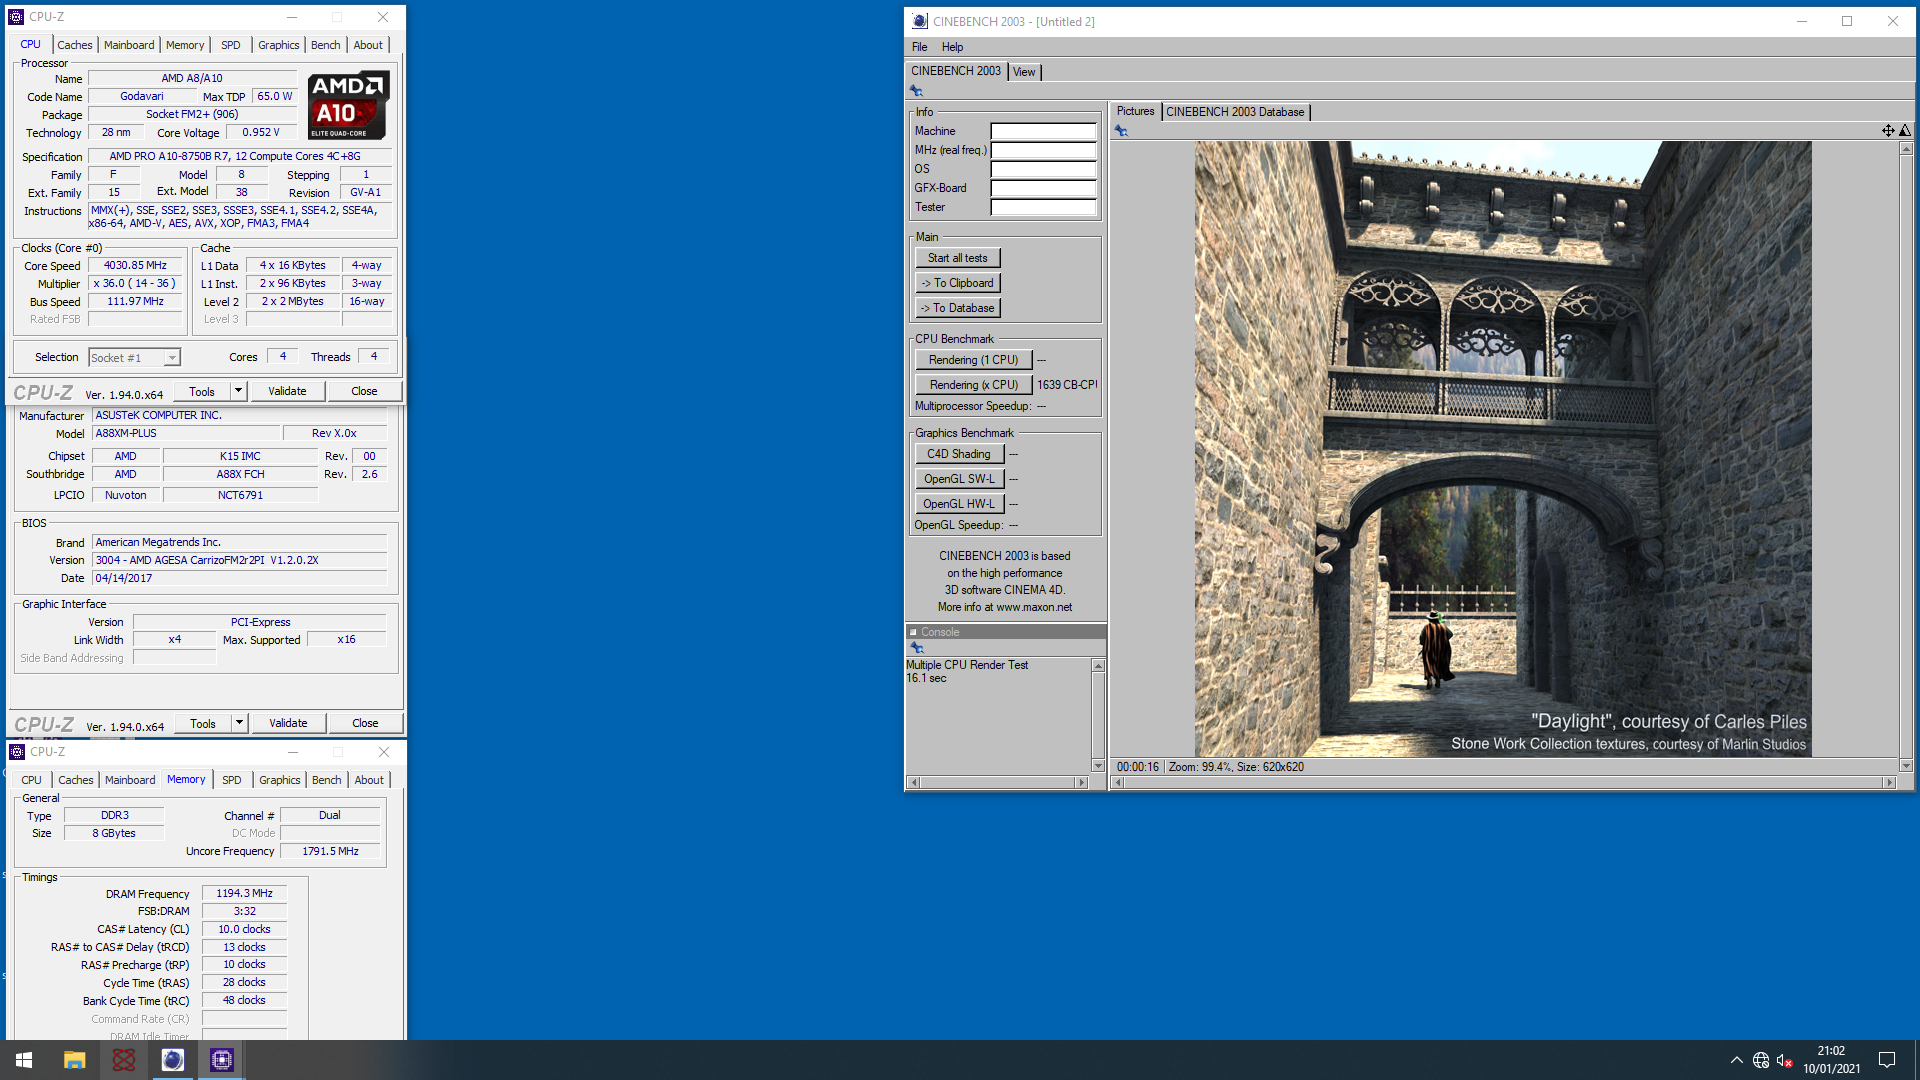Click the top CPU-Z window title icon
The height and width of the screenshot is (1080, 1920).
(x=16, y=17)
